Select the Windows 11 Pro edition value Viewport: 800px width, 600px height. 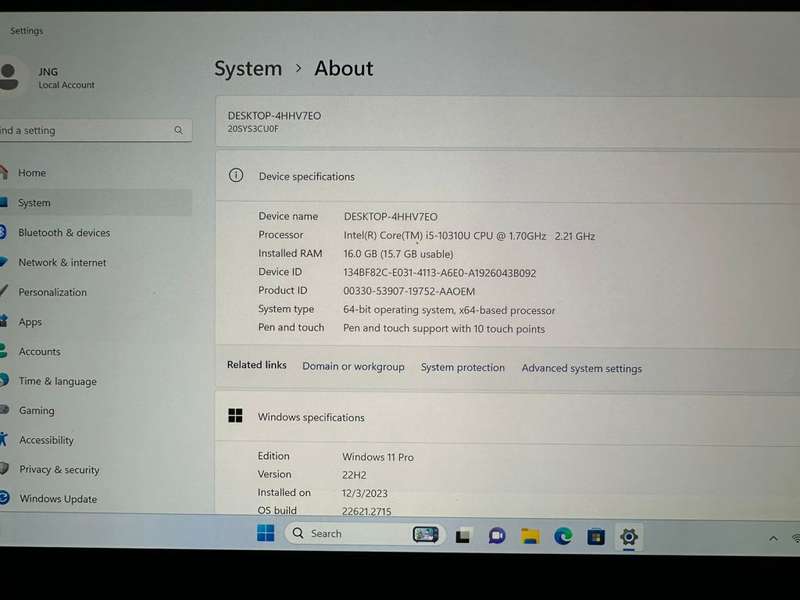tap(378, 457)
